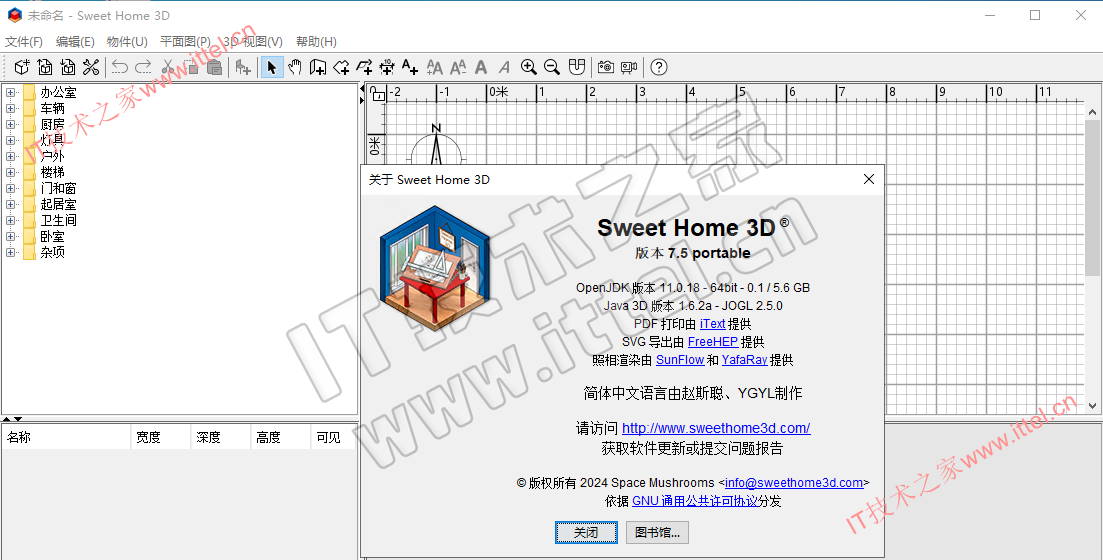
Task: Expand the 门和窗 catalog folder
Action: (x=11, y=189)
